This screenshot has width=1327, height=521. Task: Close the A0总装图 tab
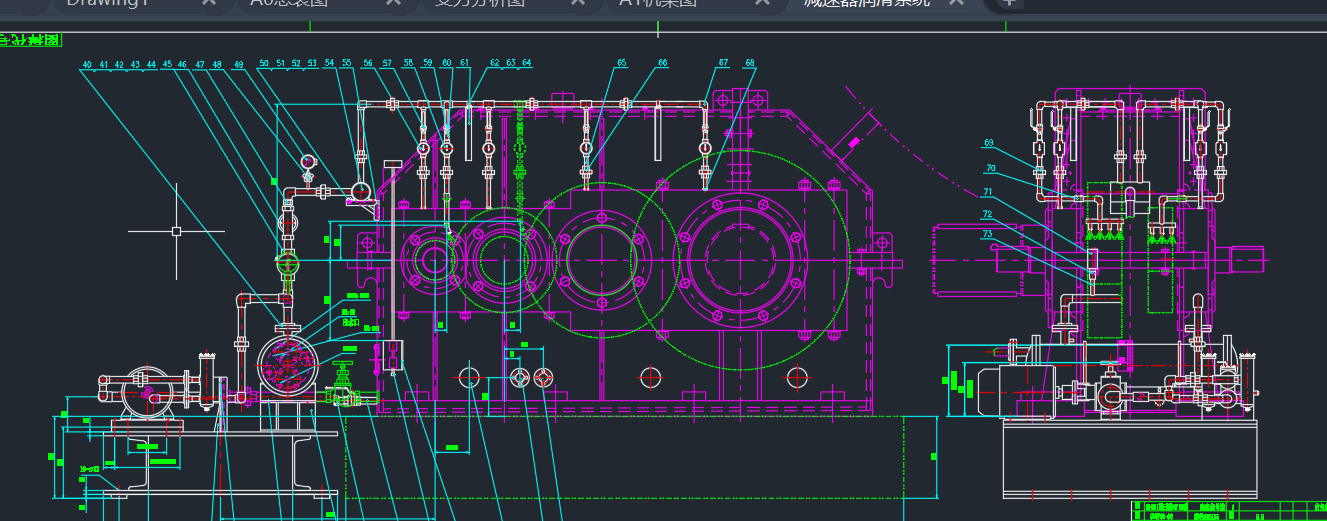[394, 3]
